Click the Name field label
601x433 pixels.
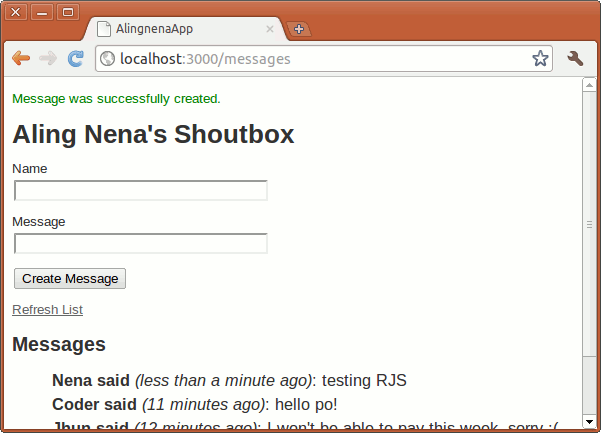point(29,168)
